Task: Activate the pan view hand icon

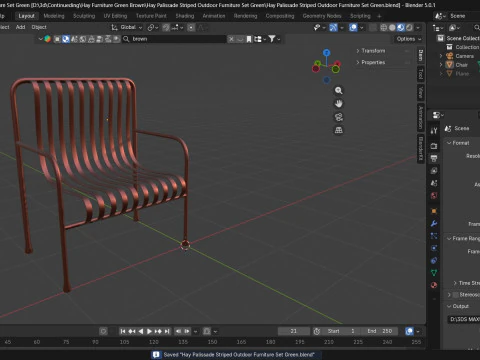Action: 339,104
